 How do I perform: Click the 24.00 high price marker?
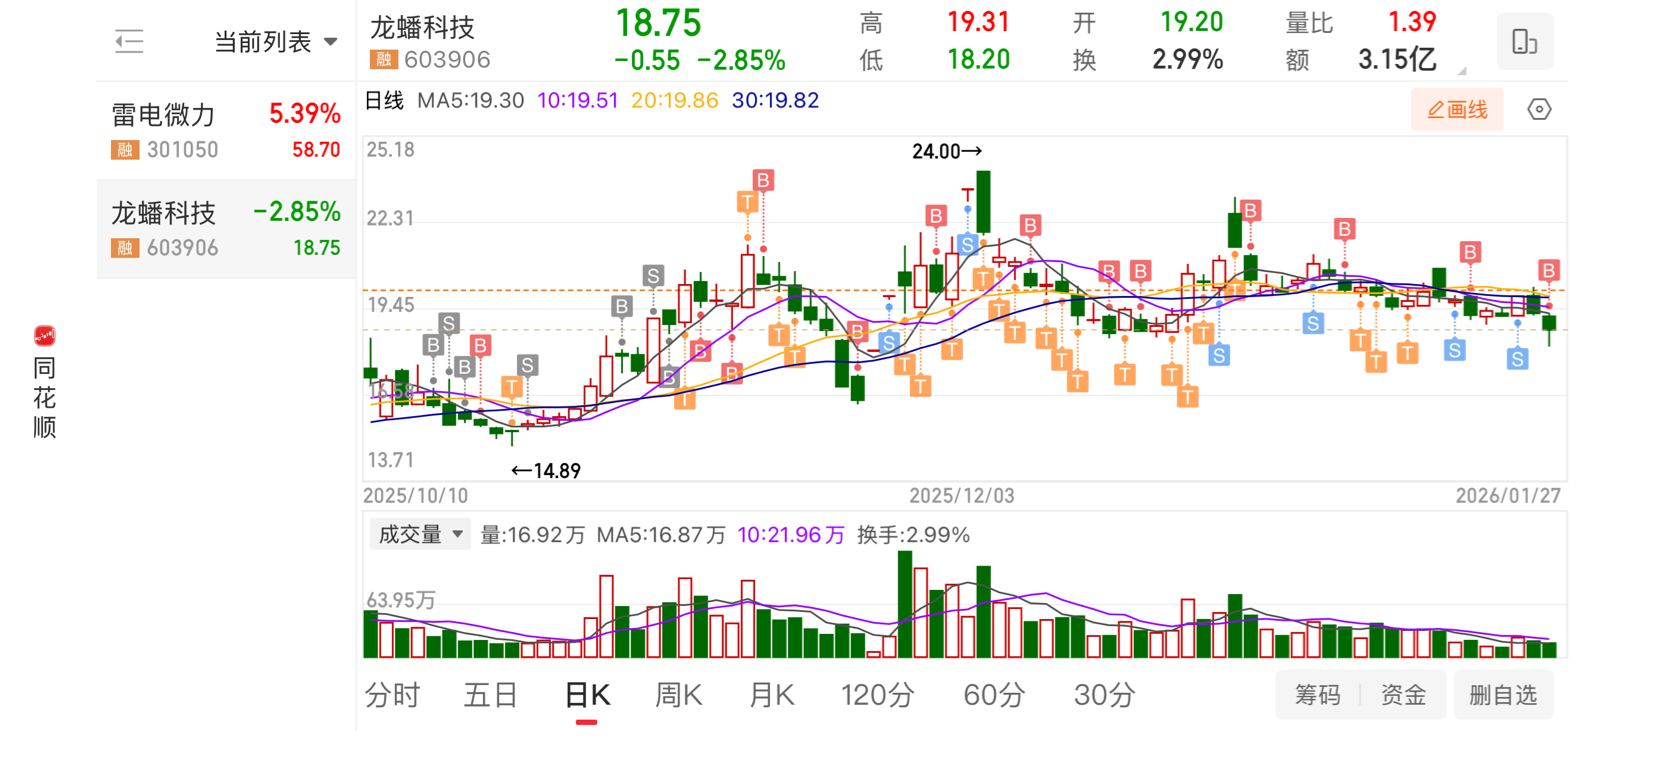[x=947, y=152]
